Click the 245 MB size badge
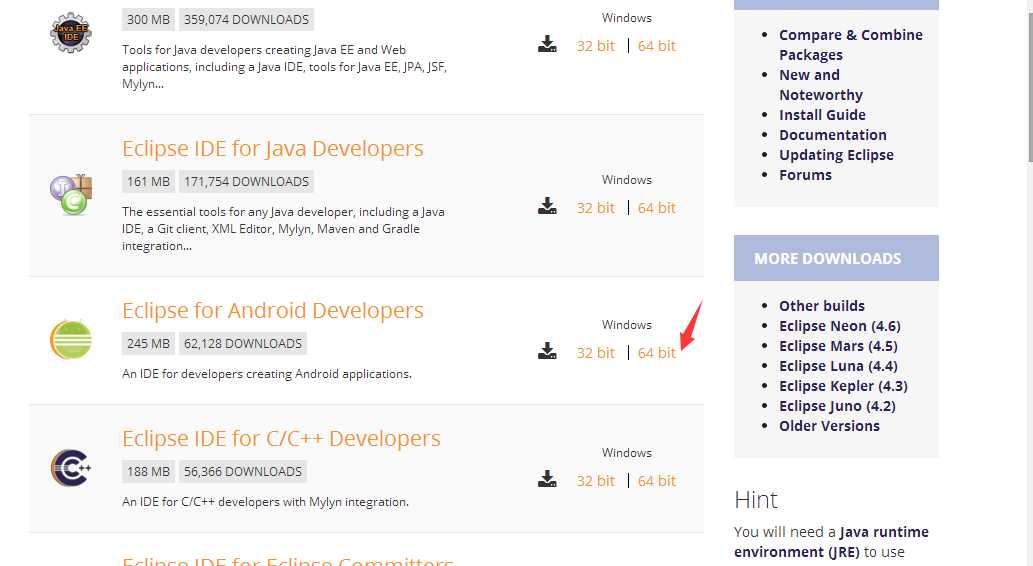This screenshot has width=1033, height=566. coord(148,343)
